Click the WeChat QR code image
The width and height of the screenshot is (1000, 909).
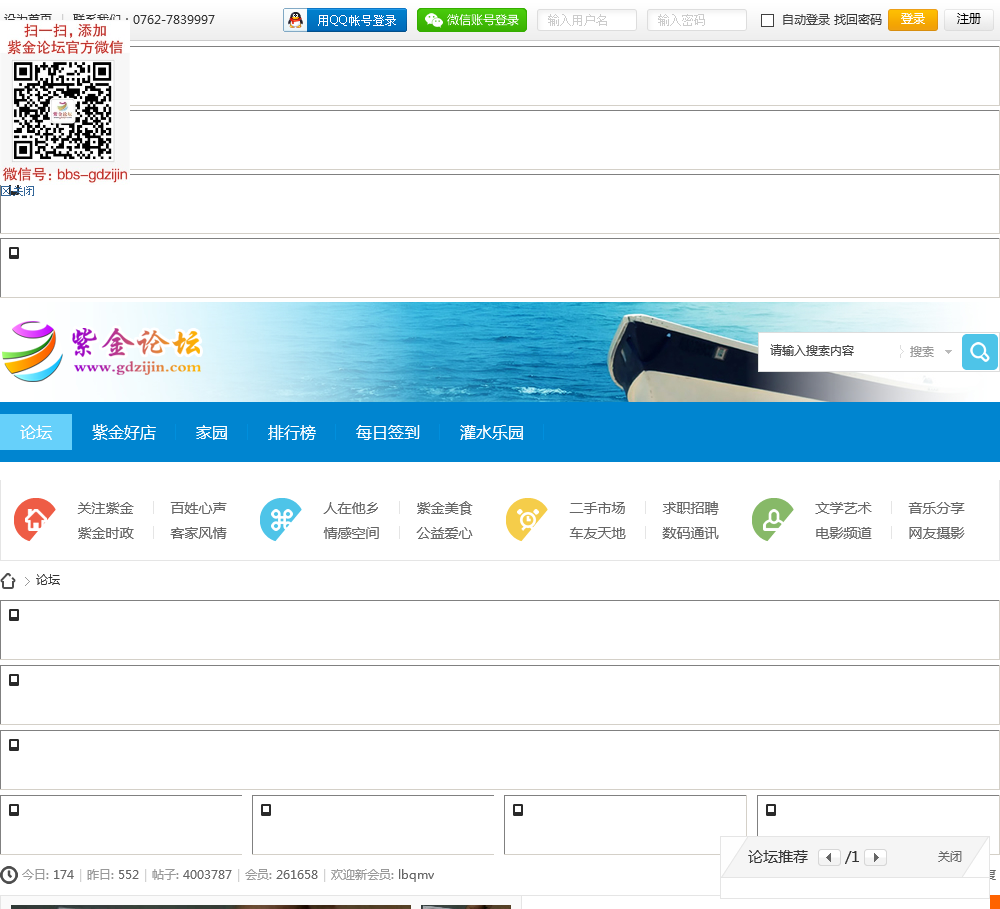63,110
